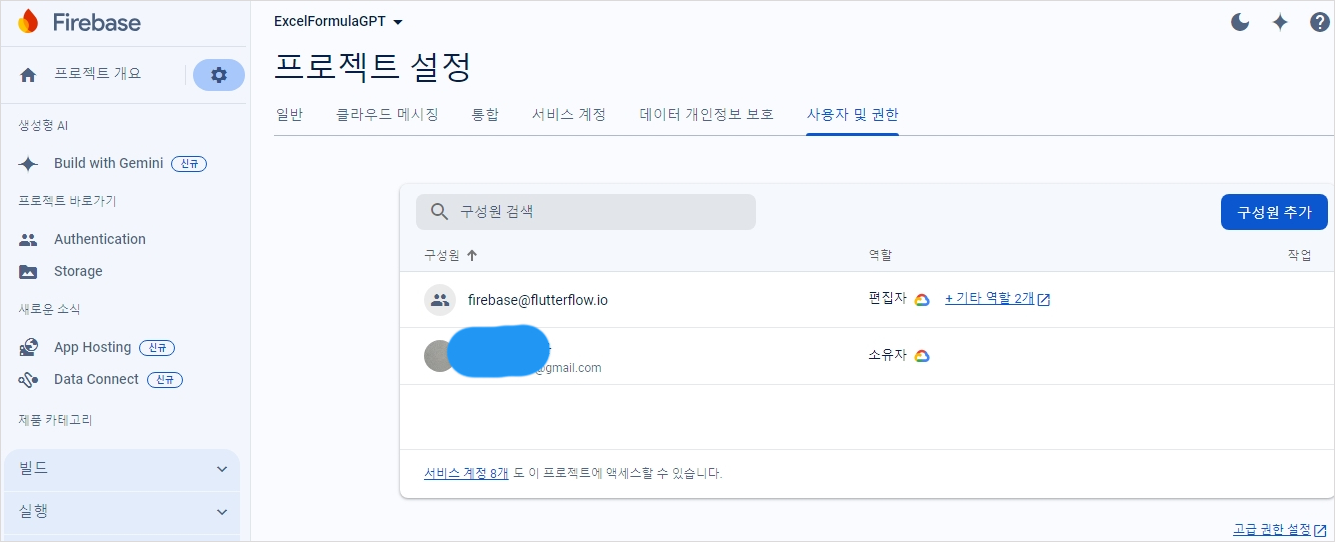Click the 구성원 추가 button
1335x542 pixels.
point(1274,212)
